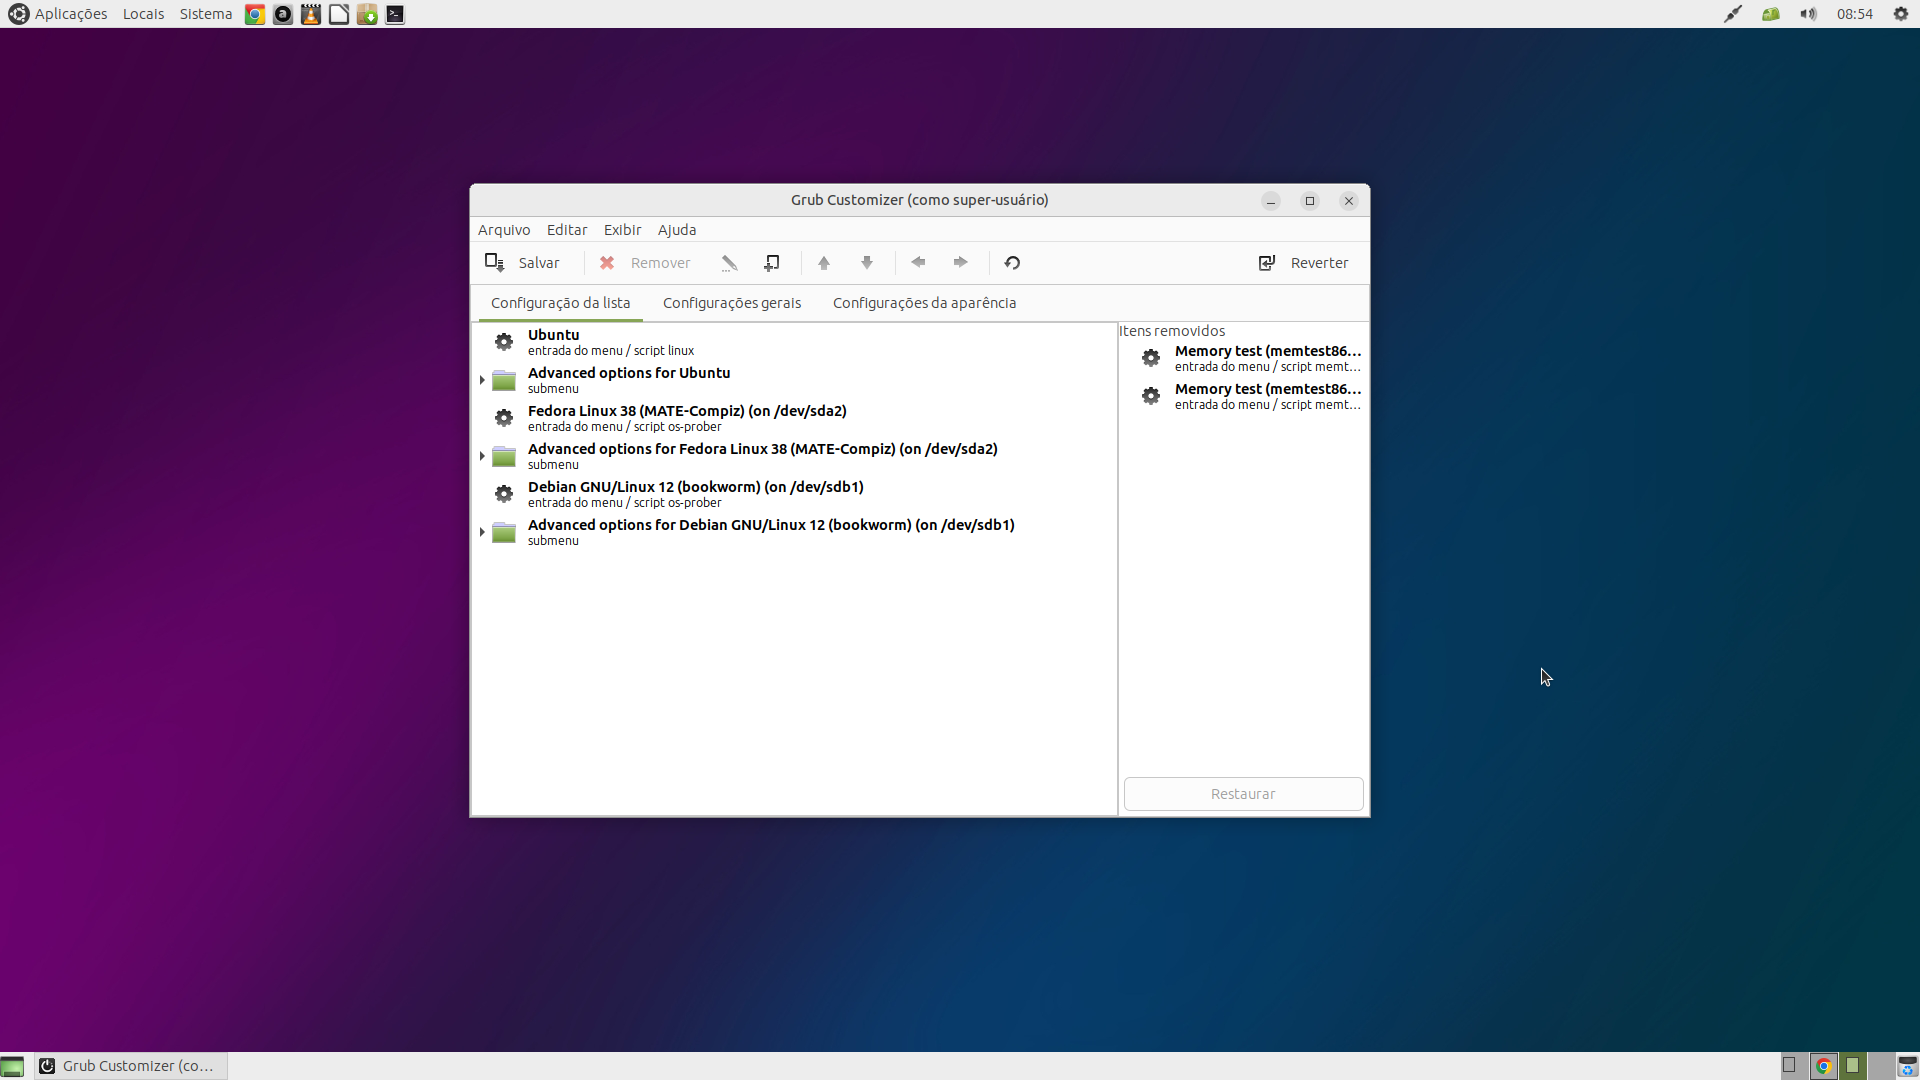Click the edit pencil toolbar icon
1920x1080 pixels.
tap(729, 263)
